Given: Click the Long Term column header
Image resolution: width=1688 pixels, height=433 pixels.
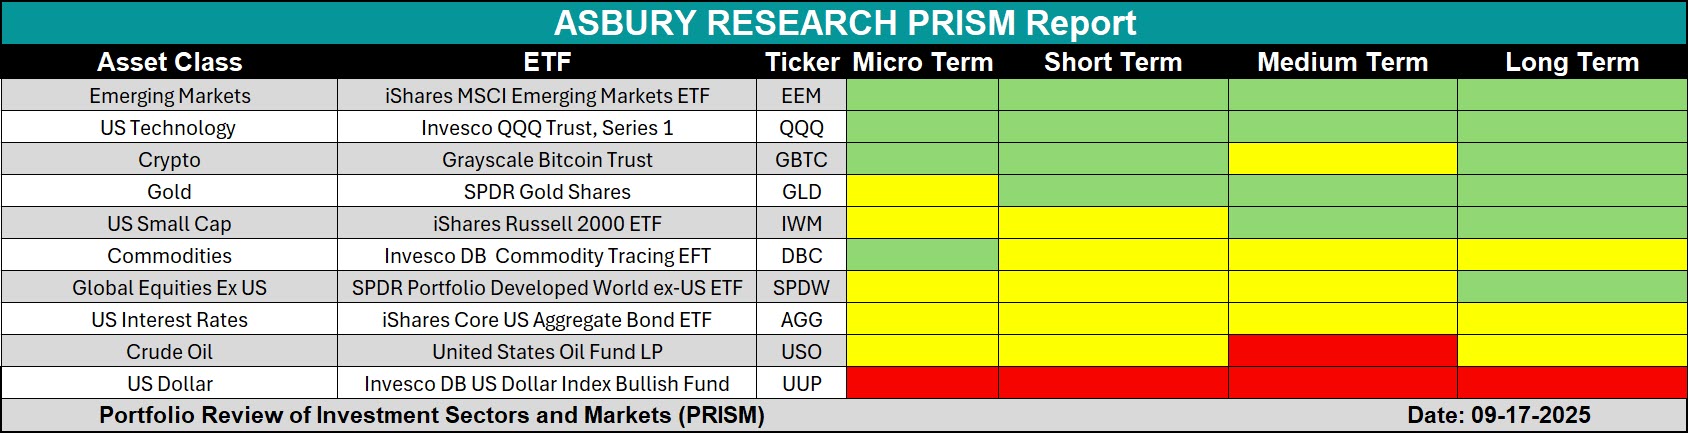Looking at the screenshot, I should [x=1572, y=62].
